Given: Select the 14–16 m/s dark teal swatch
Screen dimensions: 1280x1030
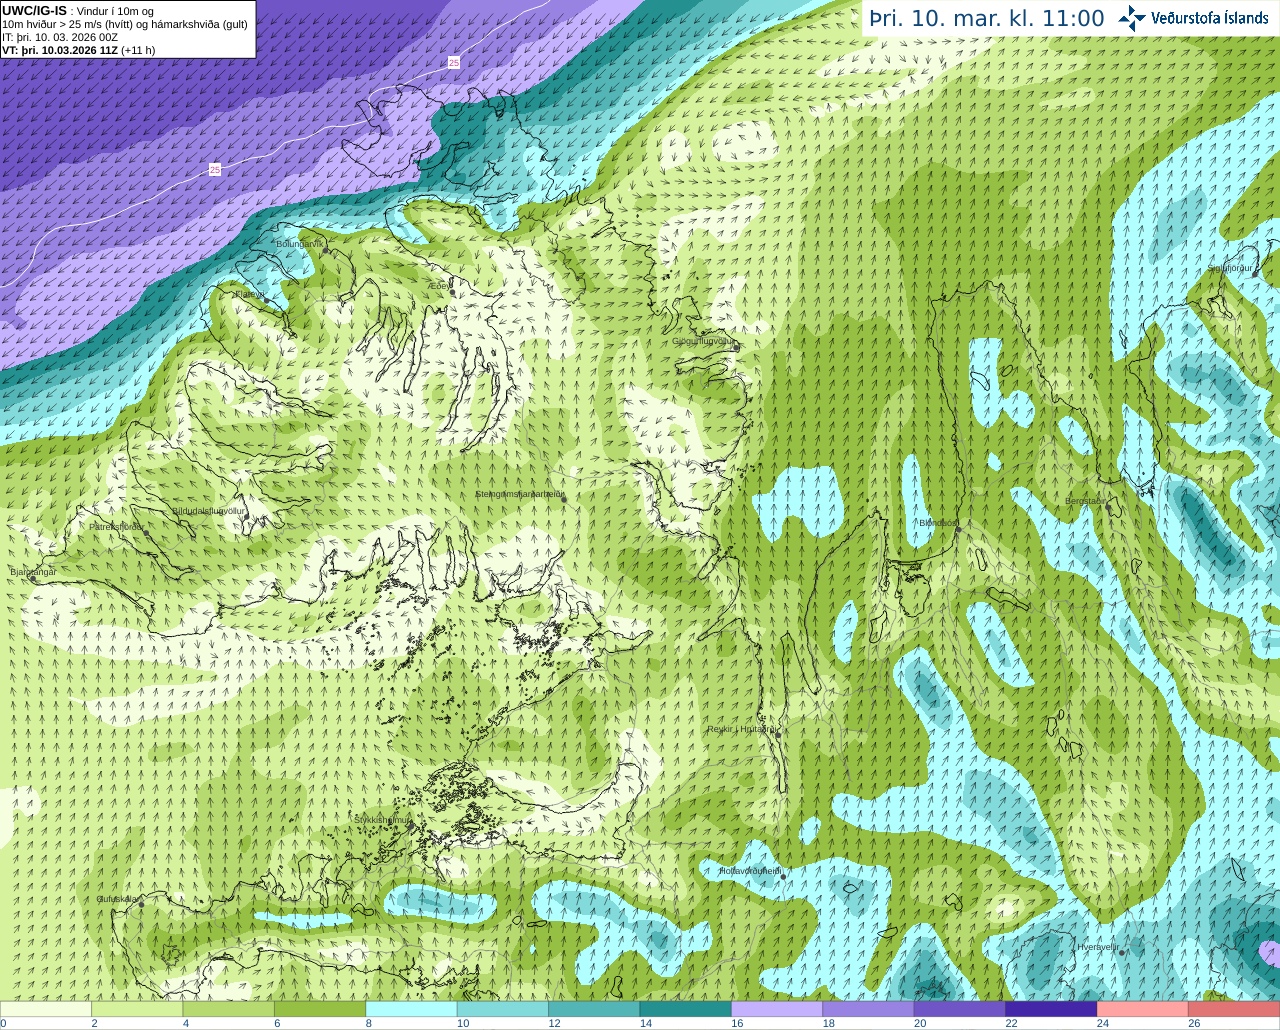Looking at the screenshot, I should click(685, 1009).
